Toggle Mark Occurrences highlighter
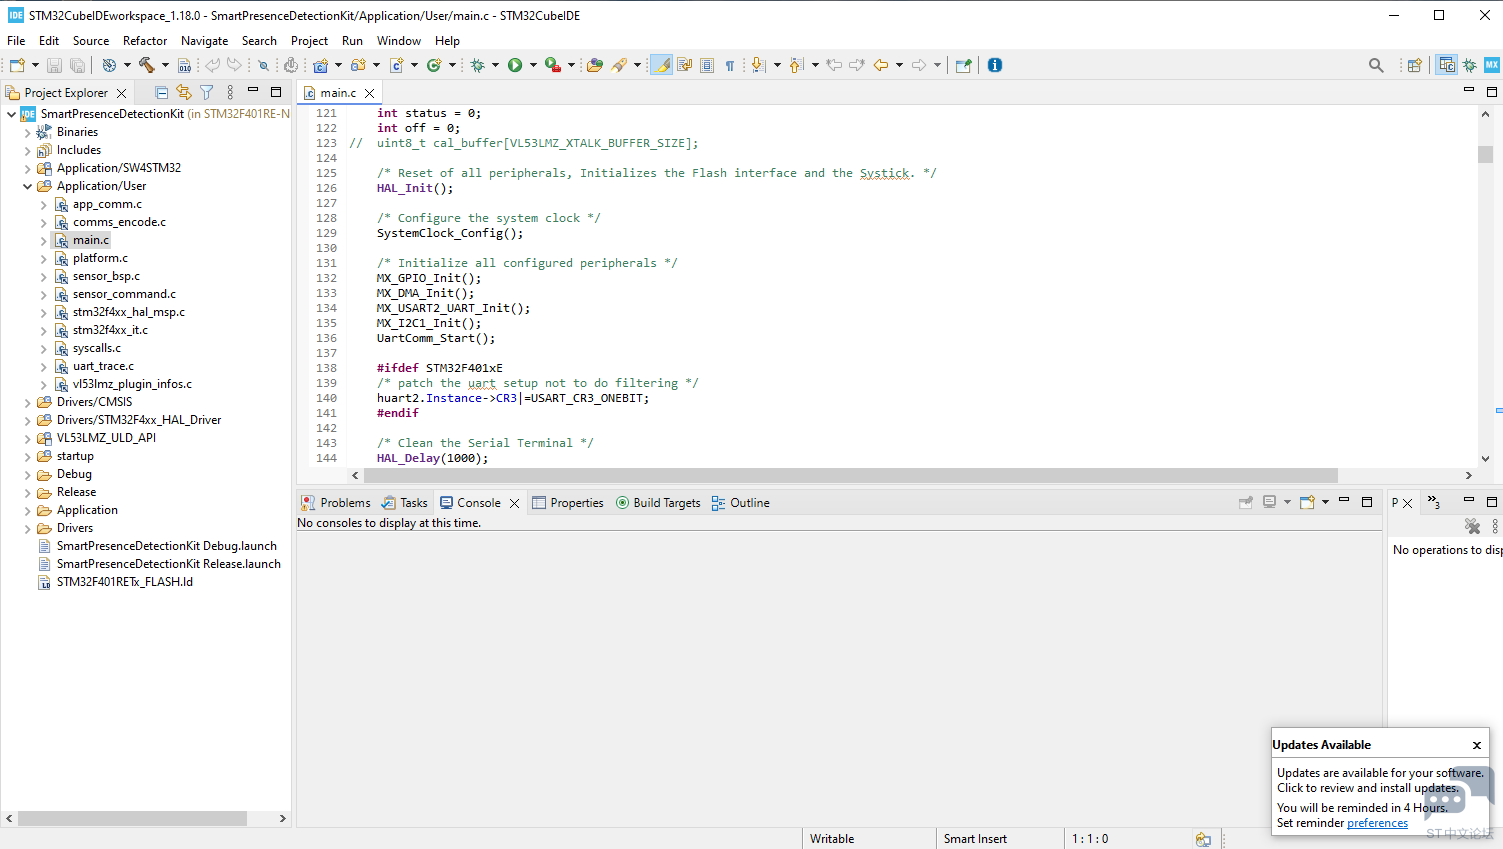The width and height of the screenshot is (1503, 849). pyautogui.click(x=661, y=65)
